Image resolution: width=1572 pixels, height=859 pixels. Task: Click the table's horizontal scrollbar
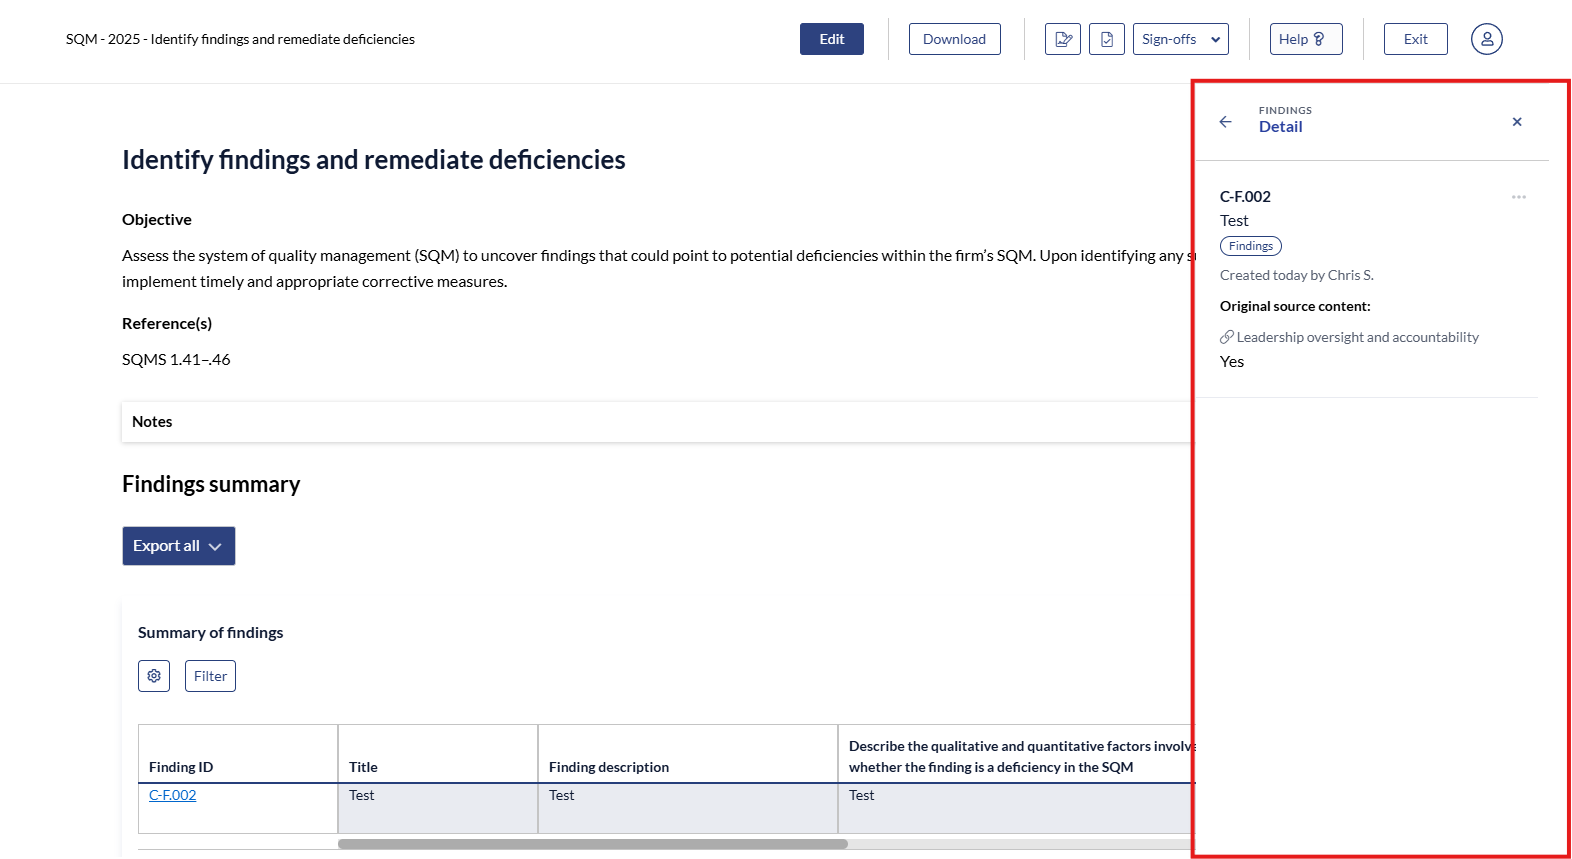click(x=592, y=844)
